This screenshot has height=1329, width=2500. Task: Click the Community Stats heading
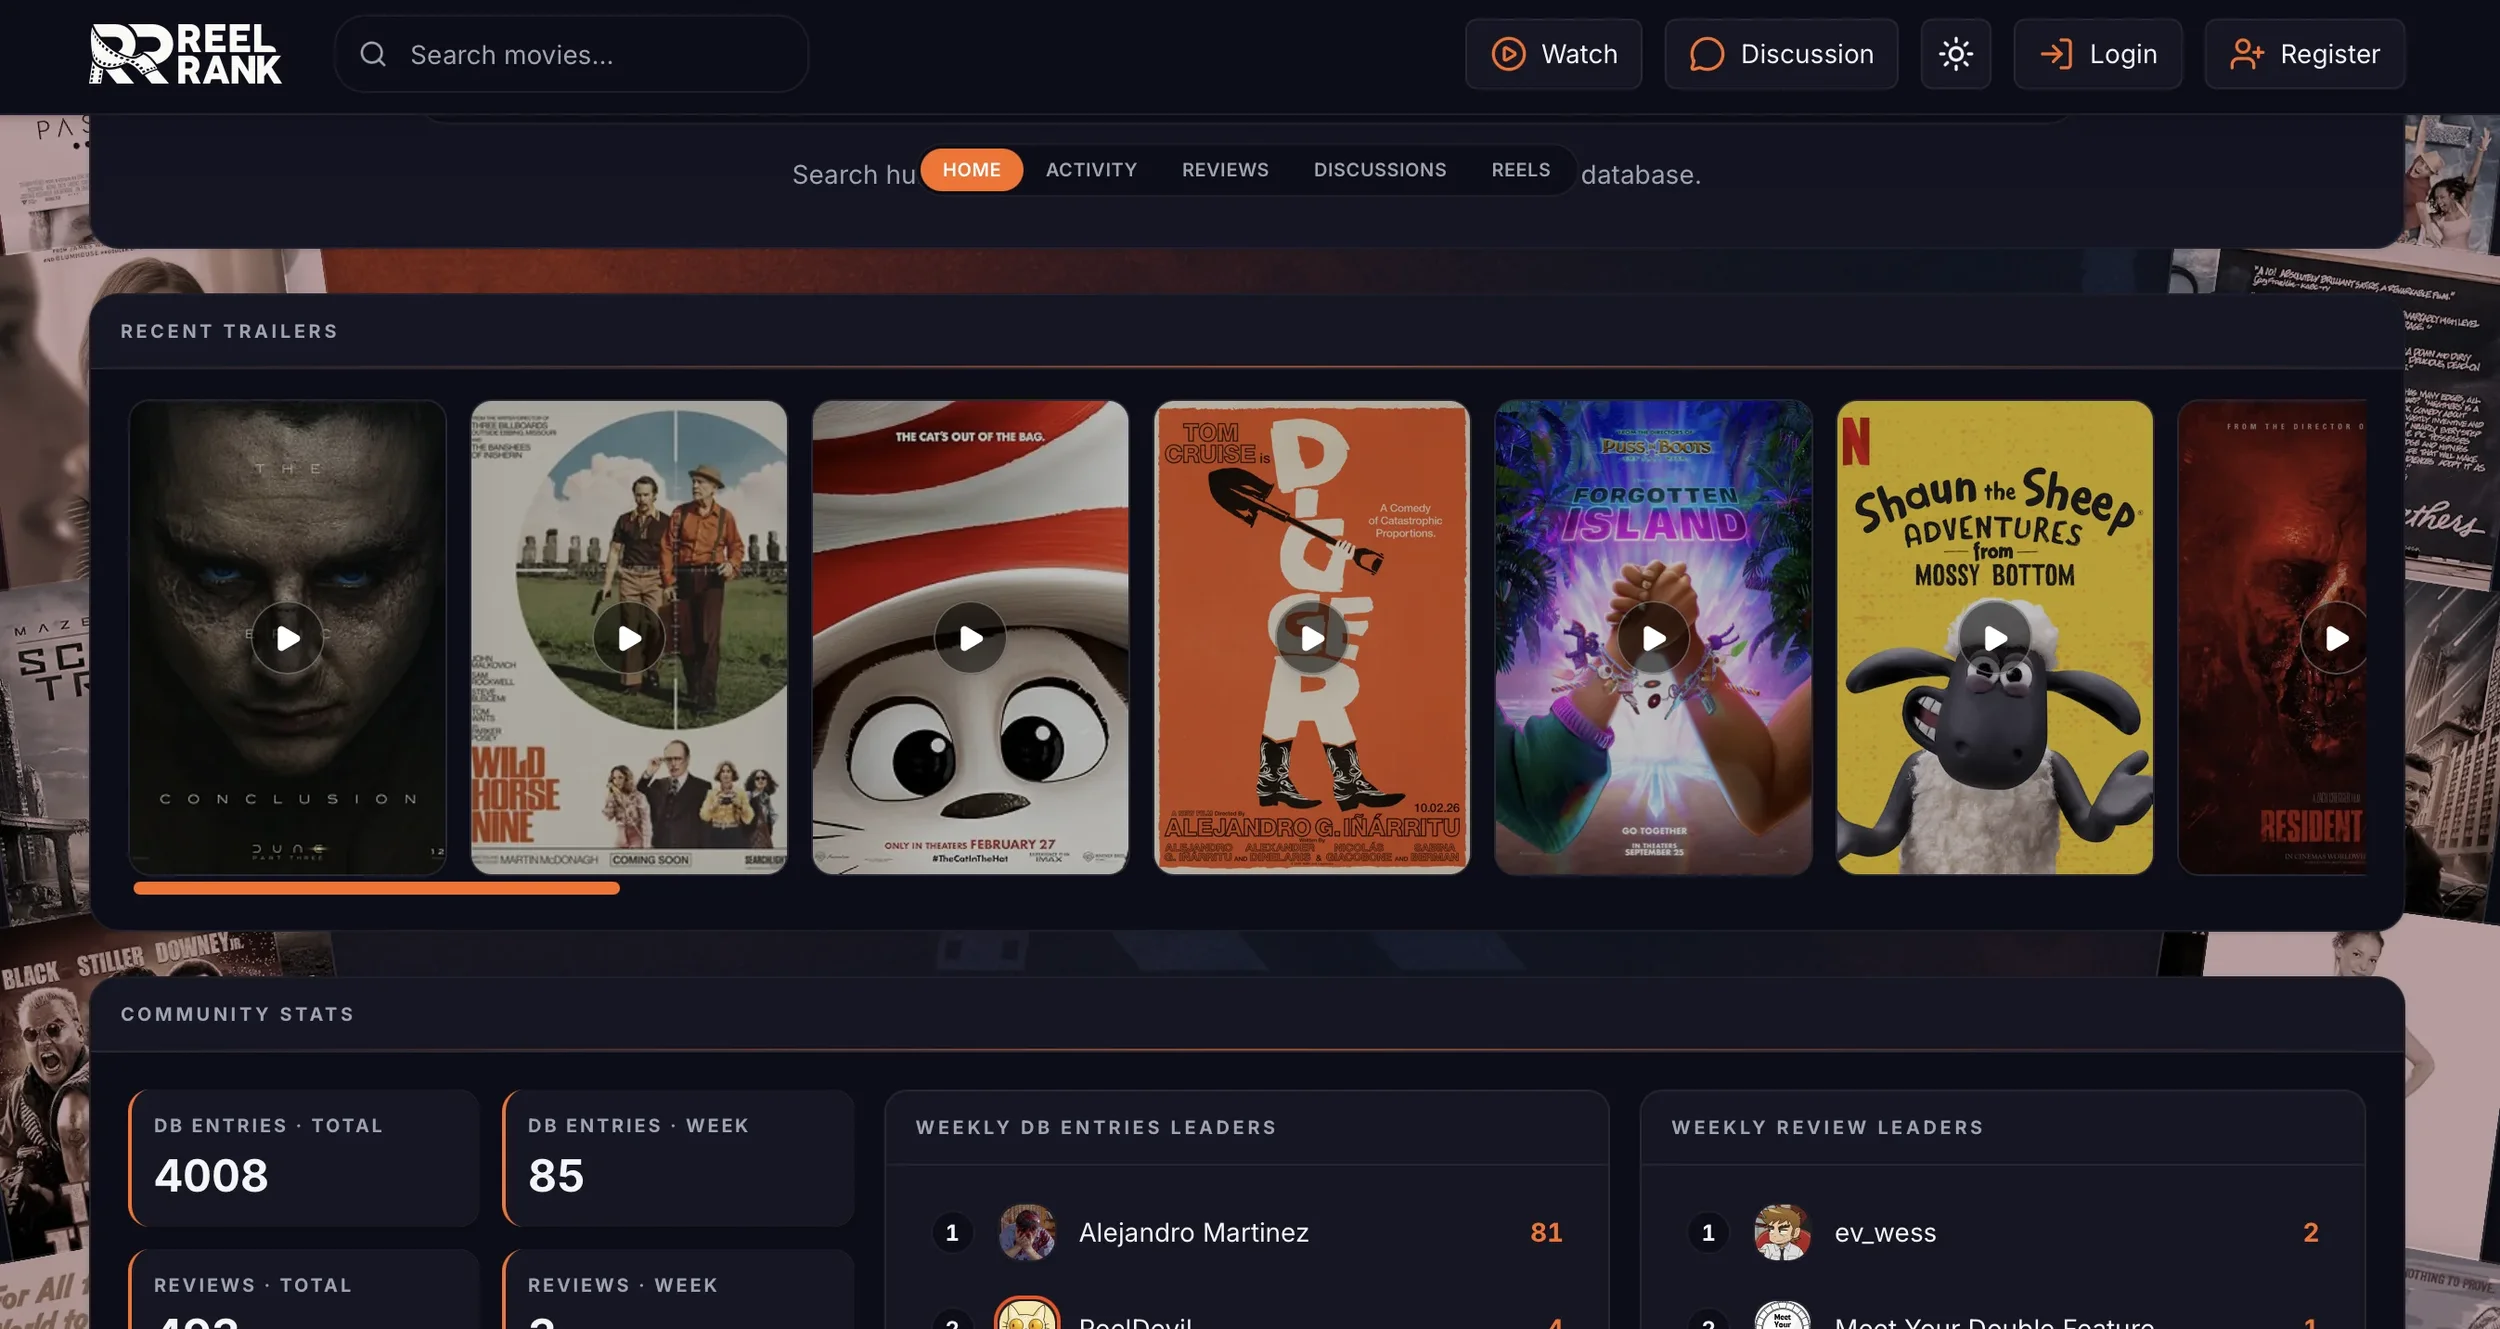point(237,1014)
